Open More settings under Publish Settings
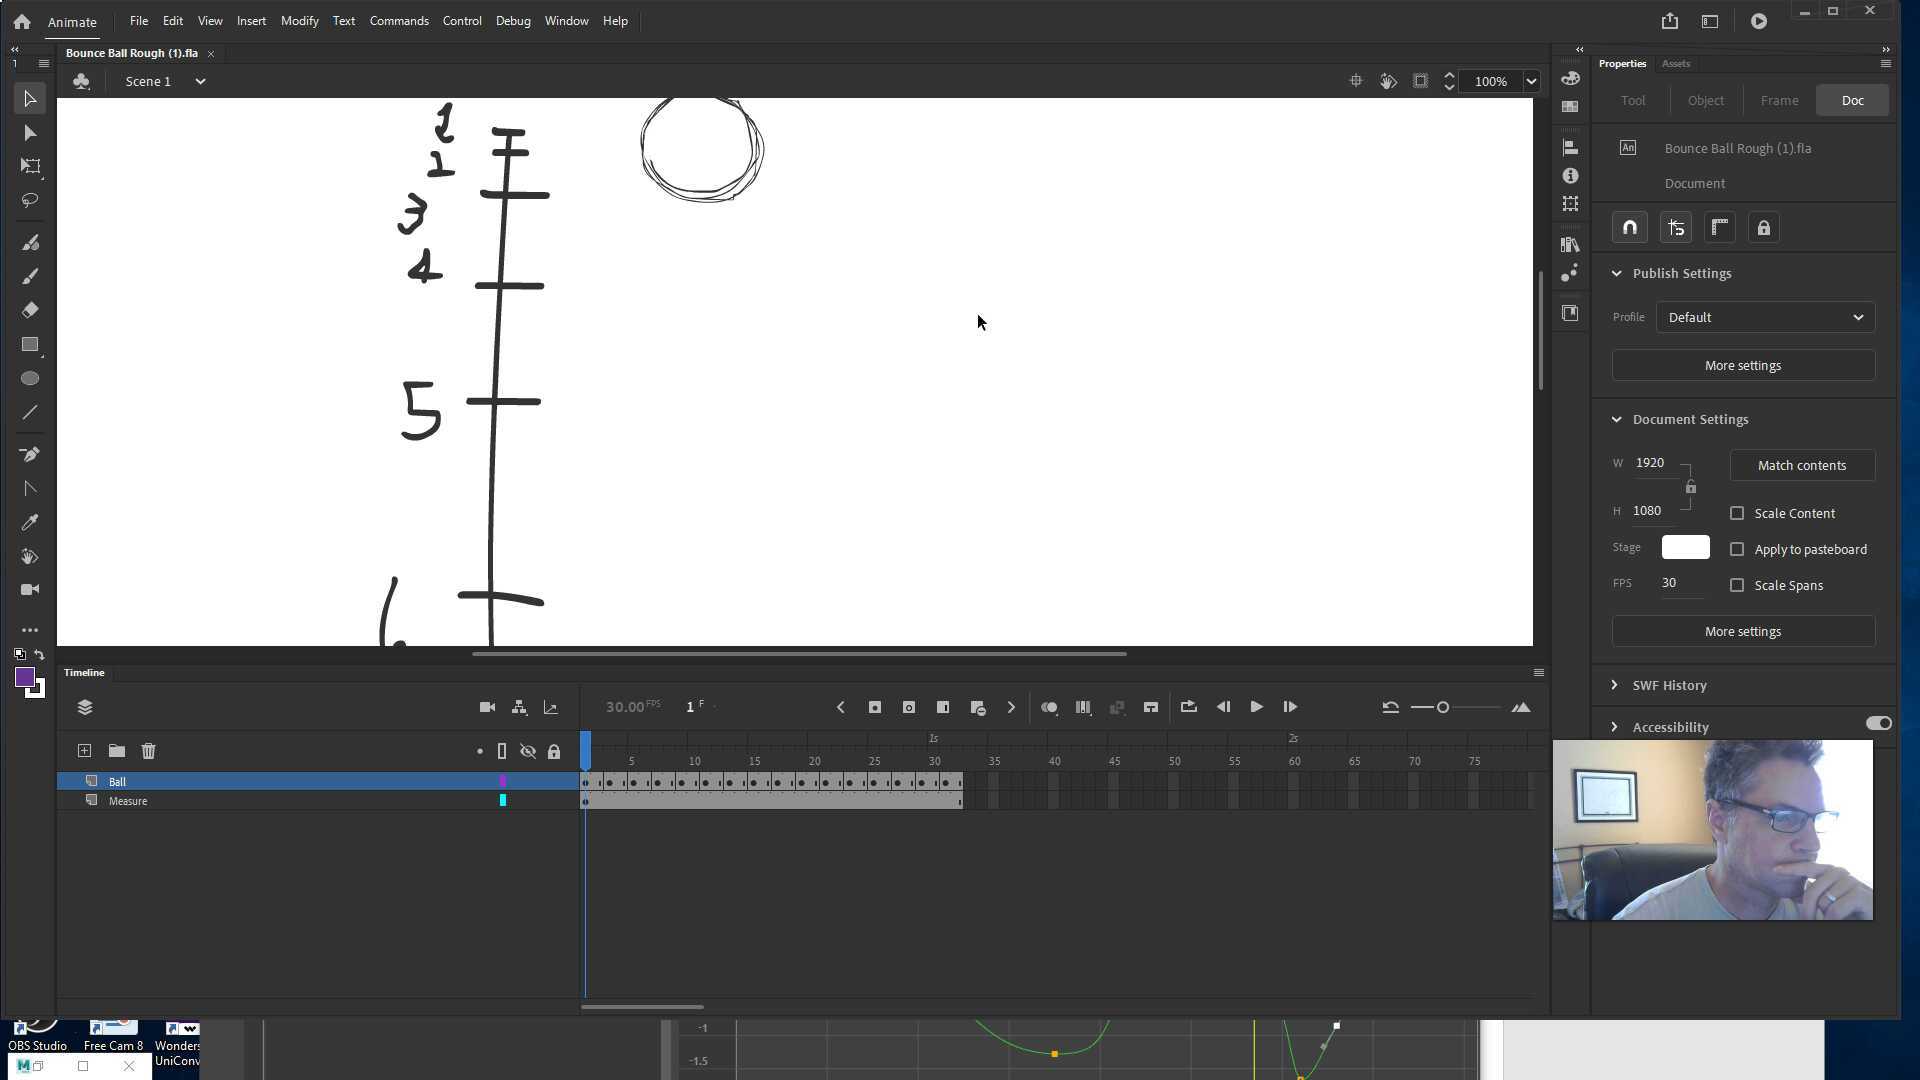 coord(1742,365)
